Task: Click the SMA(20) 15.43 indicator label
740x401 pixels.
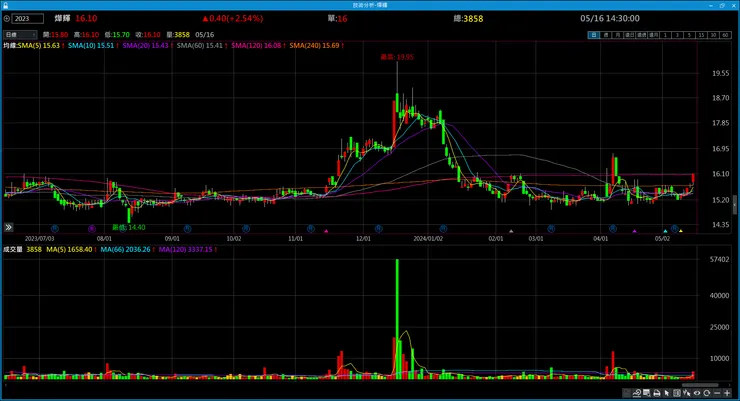Action: point(147,45)
